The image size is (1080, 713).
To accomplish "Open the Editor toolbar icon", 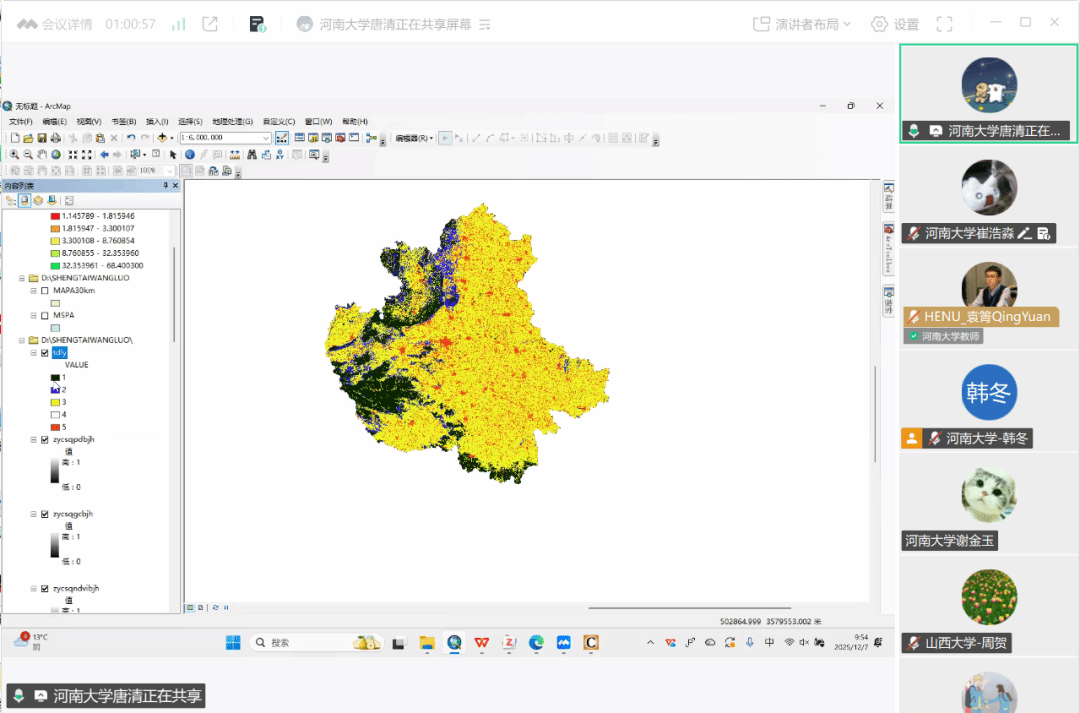I will (283, 138).
